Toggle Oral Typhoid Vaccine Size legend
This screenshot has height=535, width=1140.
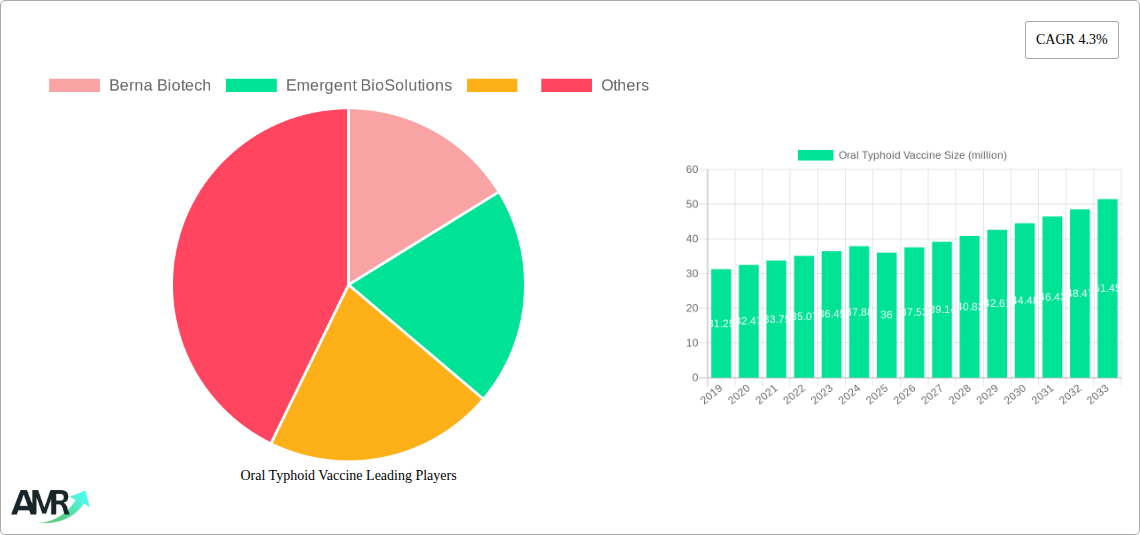coord(901,155)
